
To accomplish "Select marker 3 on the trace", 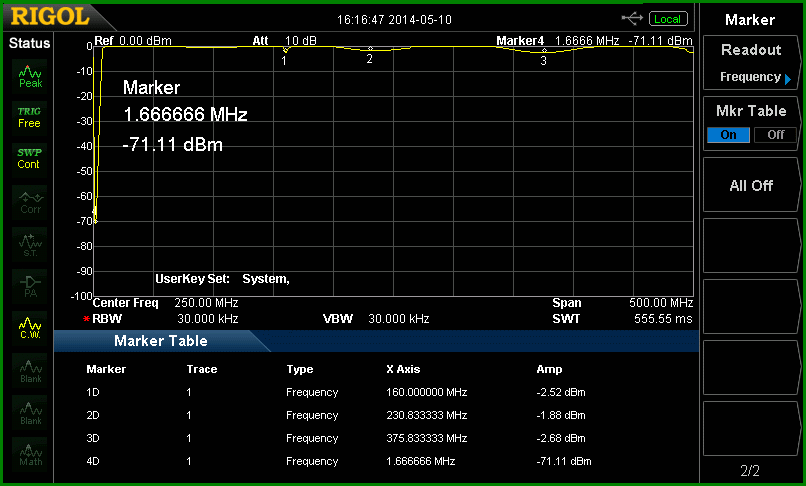I will point(544,51).
